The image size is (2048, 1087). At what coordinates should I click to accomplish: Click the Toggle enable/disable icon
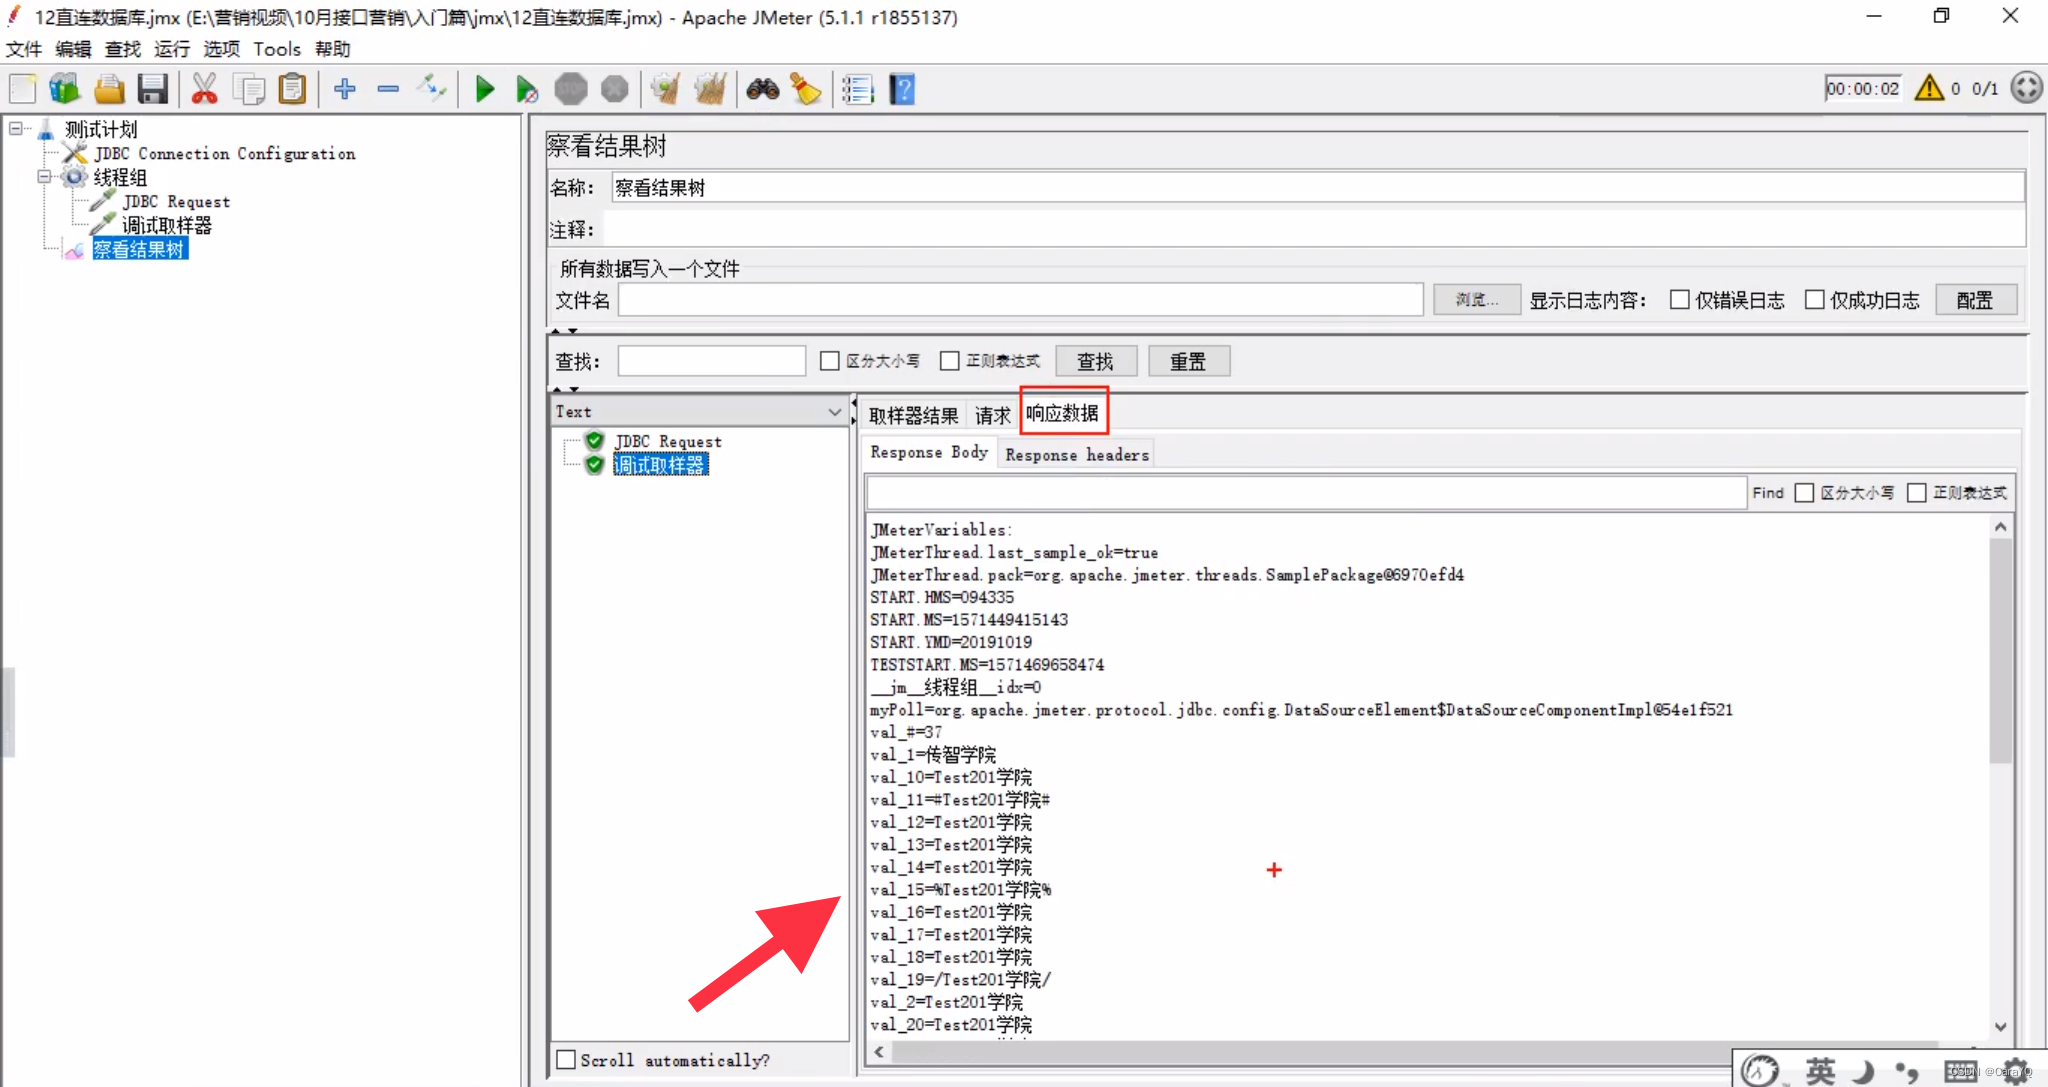(x=432, y=89)
